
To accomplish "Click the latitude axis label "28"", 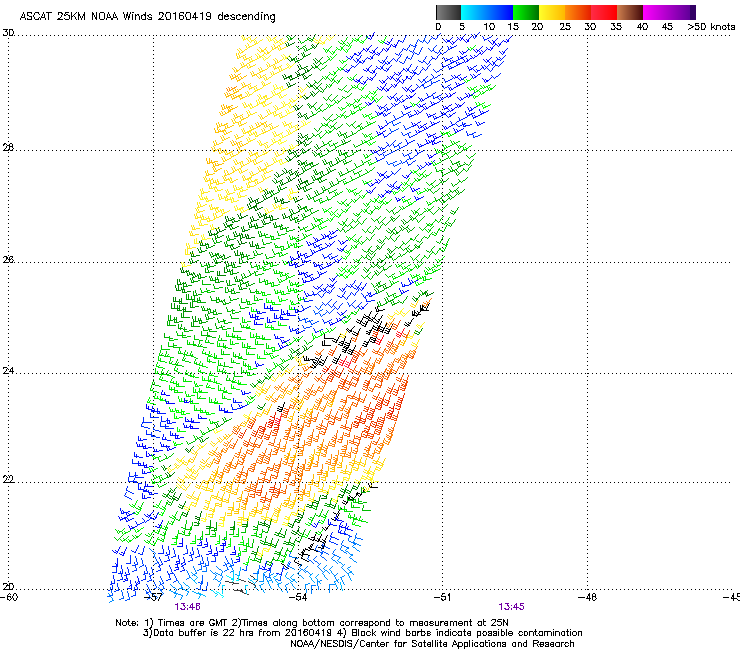I will [8, 148].
